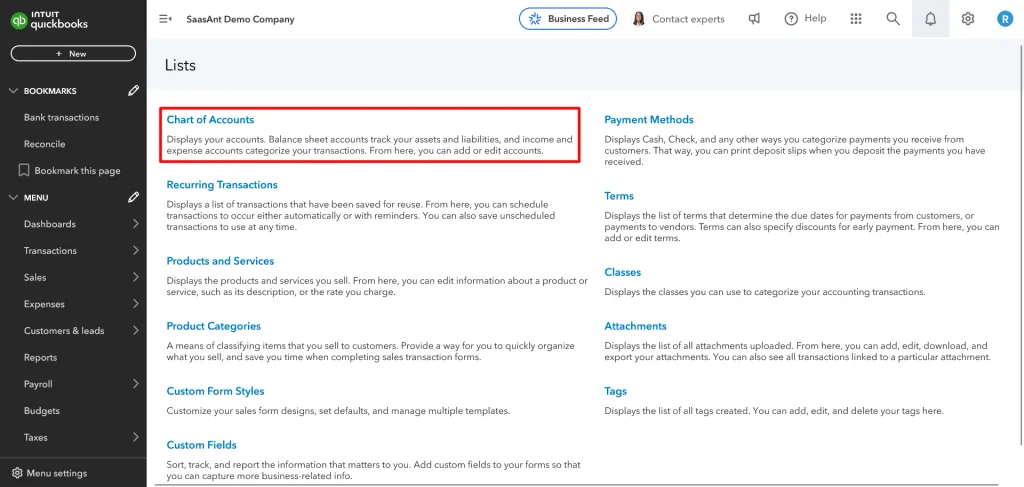This screenshot has height=487, width=1024.
Task: Open the Business Feed button
Action: click(568, 19)
